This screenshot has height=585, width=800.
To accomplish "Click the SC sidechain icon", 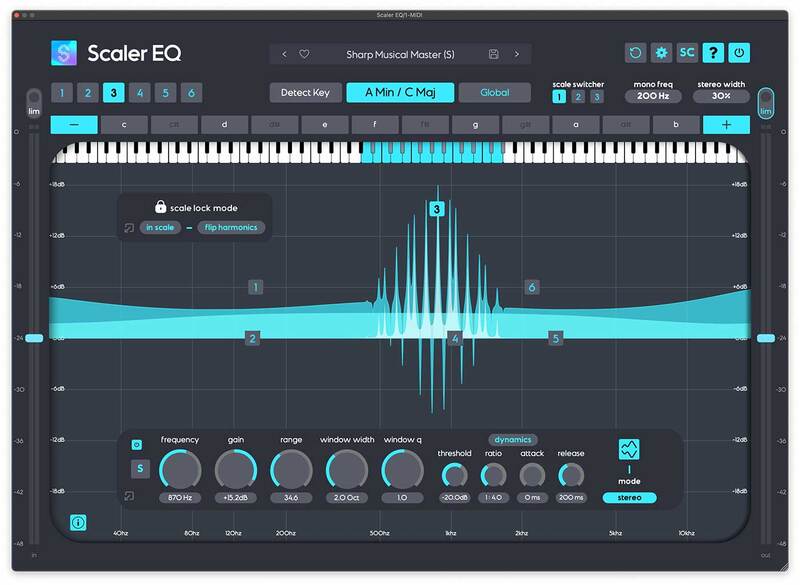I will pos(687,53).
